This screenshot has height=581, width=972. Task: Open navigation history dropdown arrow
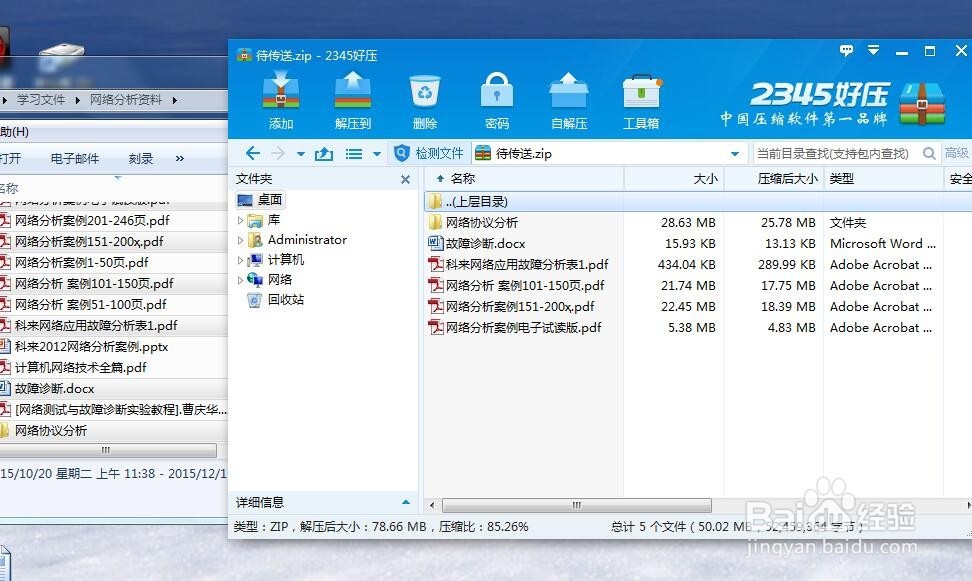pos(301,154)
